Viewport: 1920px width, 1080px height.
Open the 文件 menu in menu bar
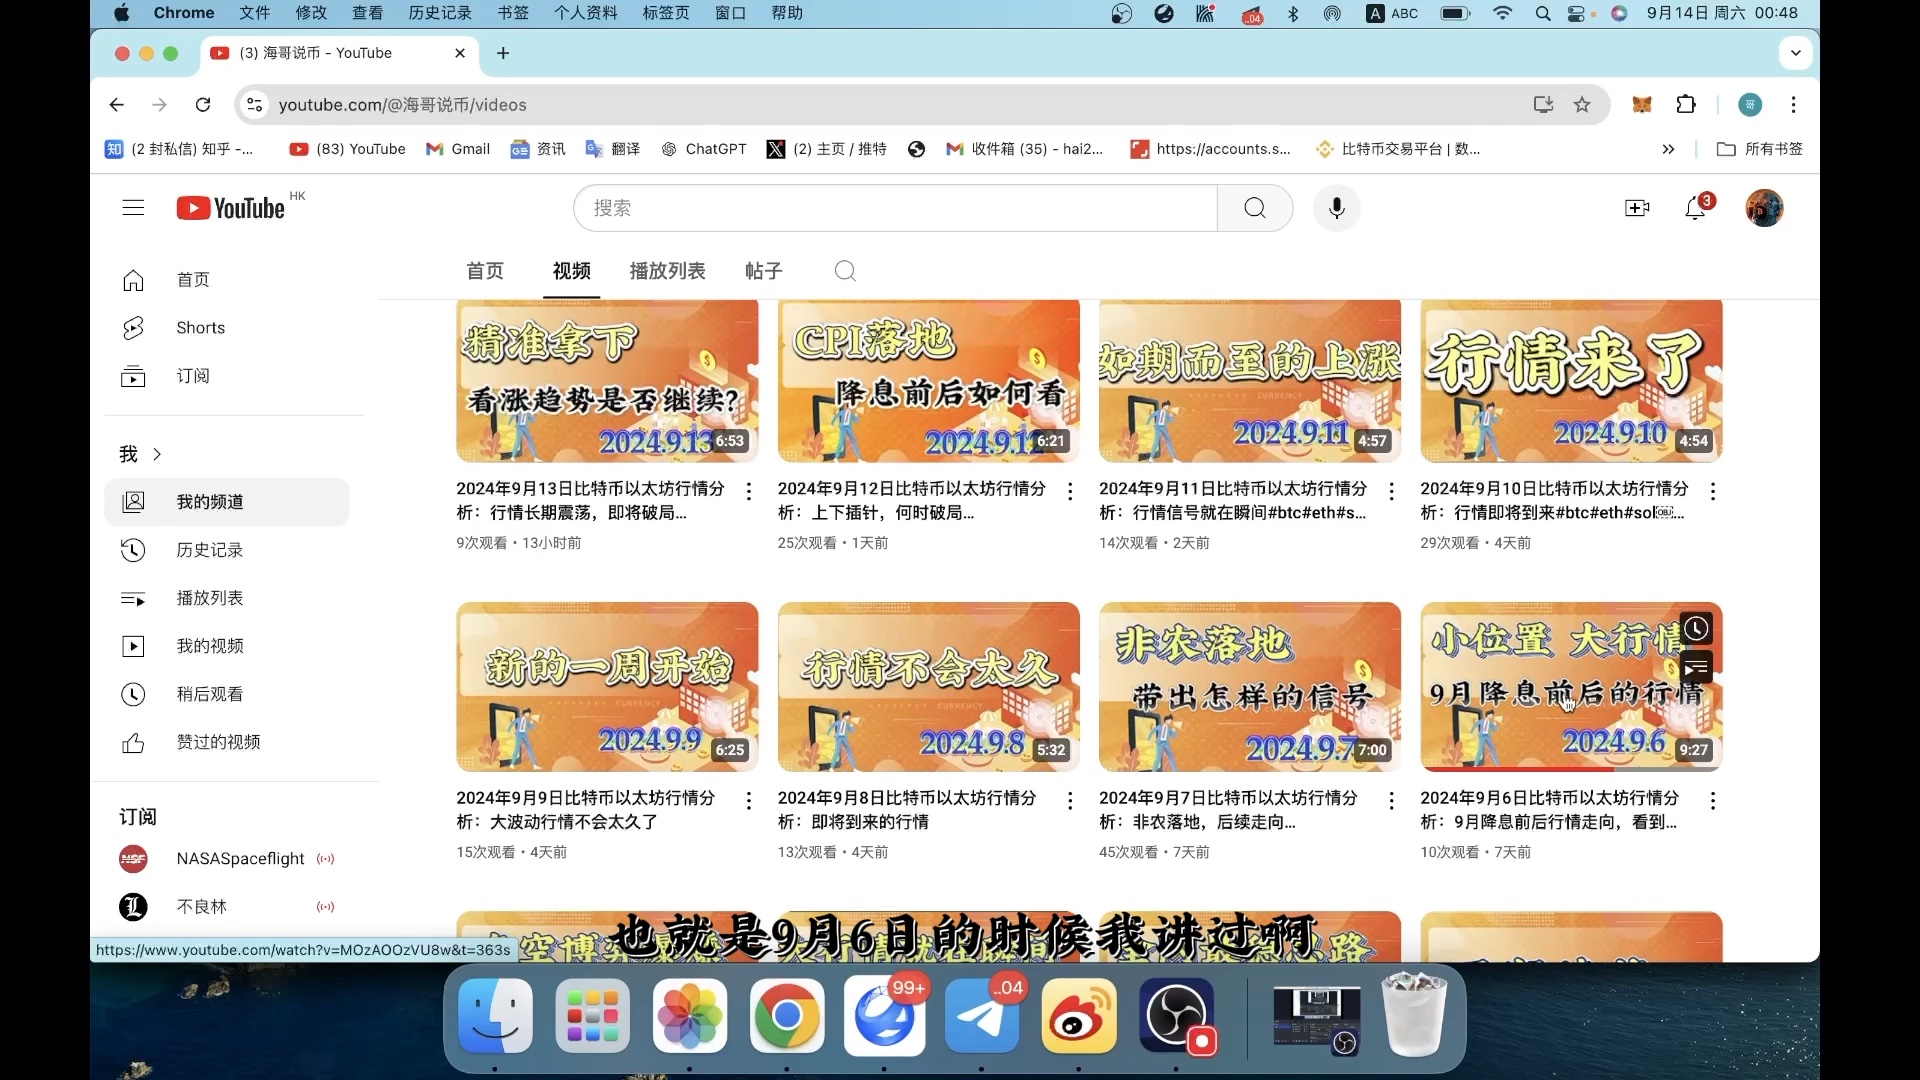(255, 13)
